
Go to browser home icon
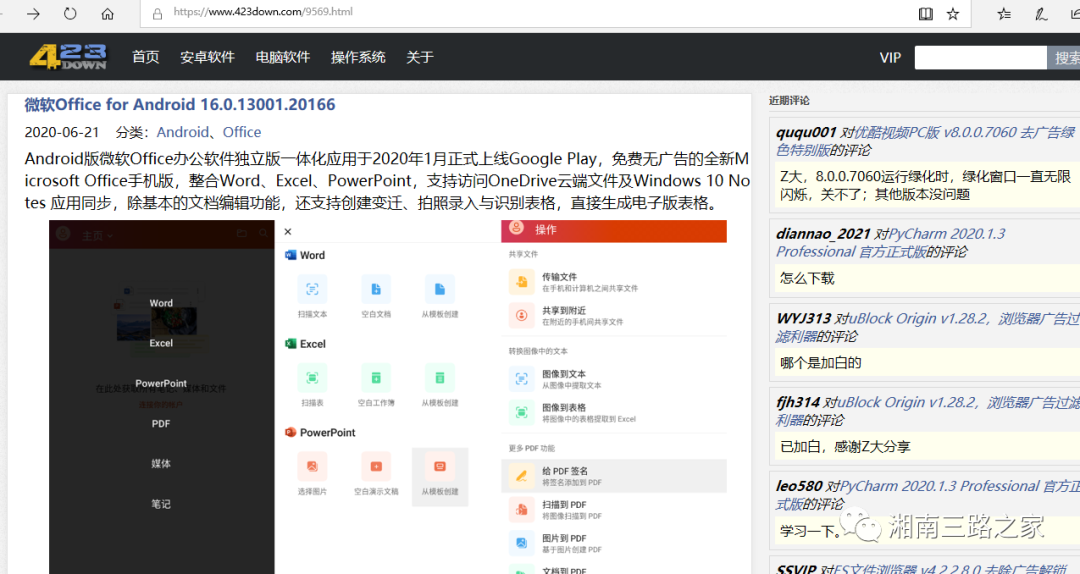click(x=107, y=14)
